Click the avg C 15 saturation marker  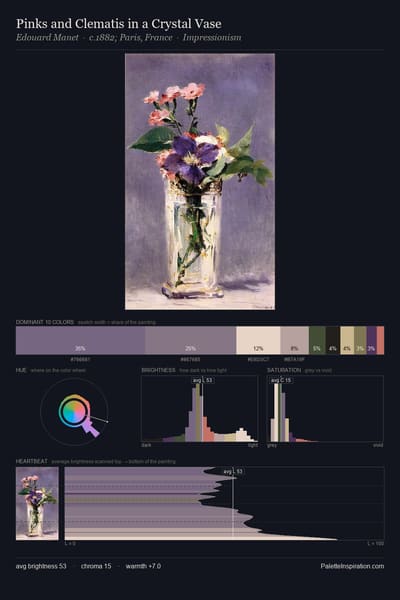coord(281,380)
